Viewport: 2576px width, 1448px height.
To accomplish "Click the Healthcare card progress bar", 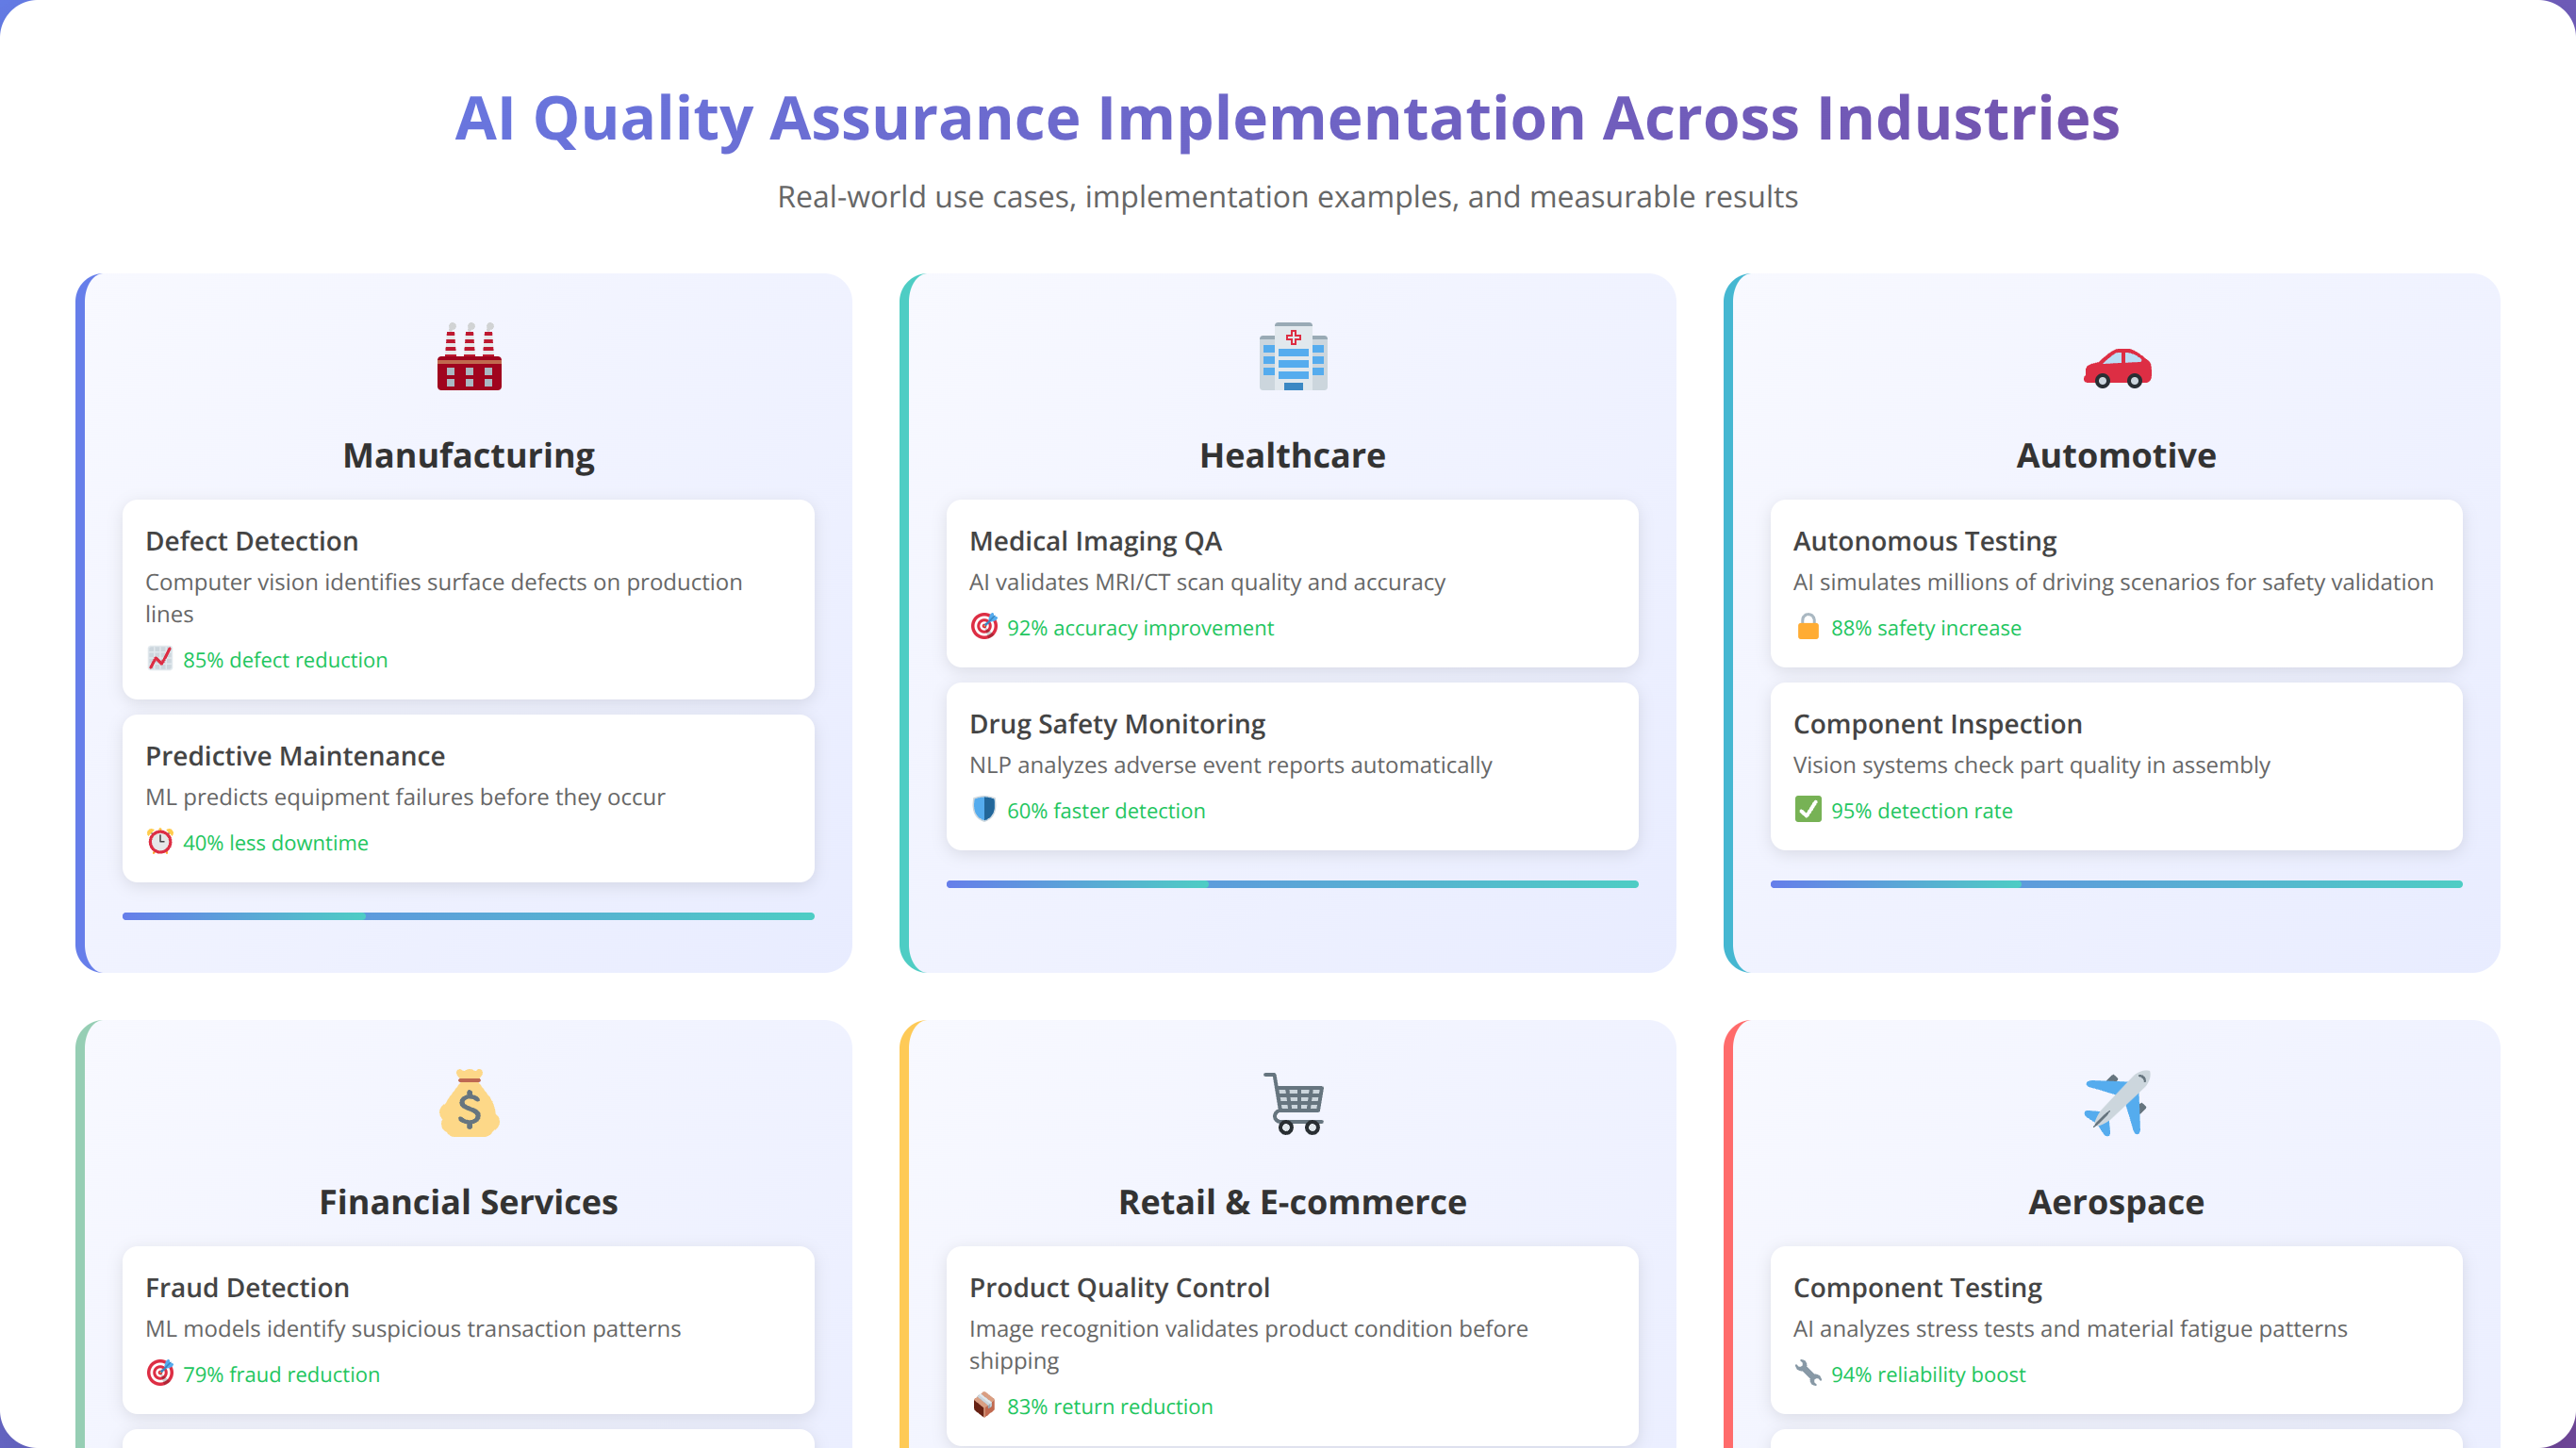I will (x=1292, y=884).
